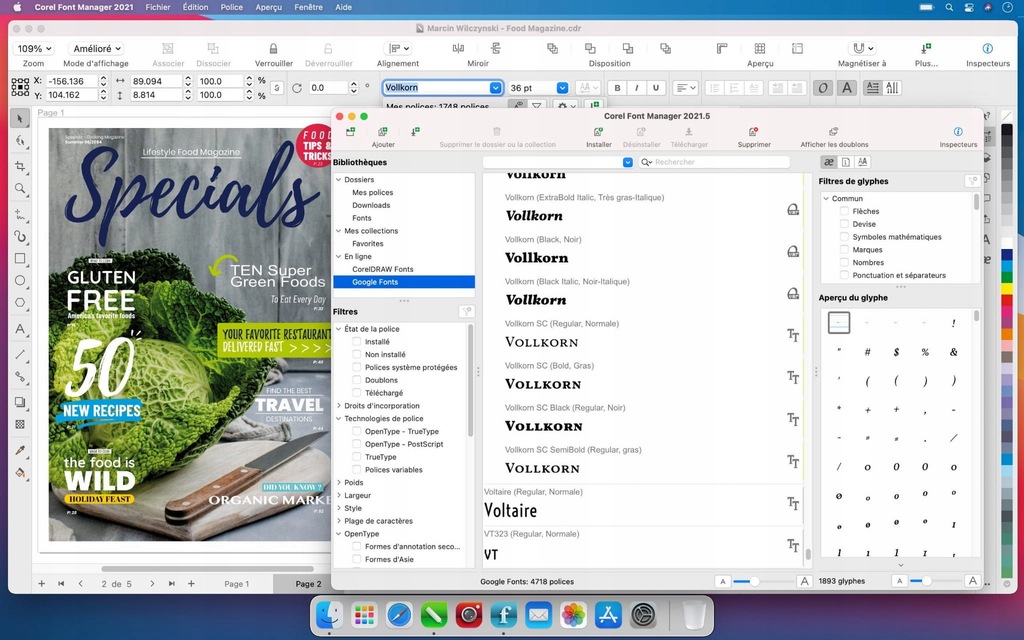Select CorelDRAW Fonts in the library list
Screen dimensions: 1024x640
coord(382,269)
